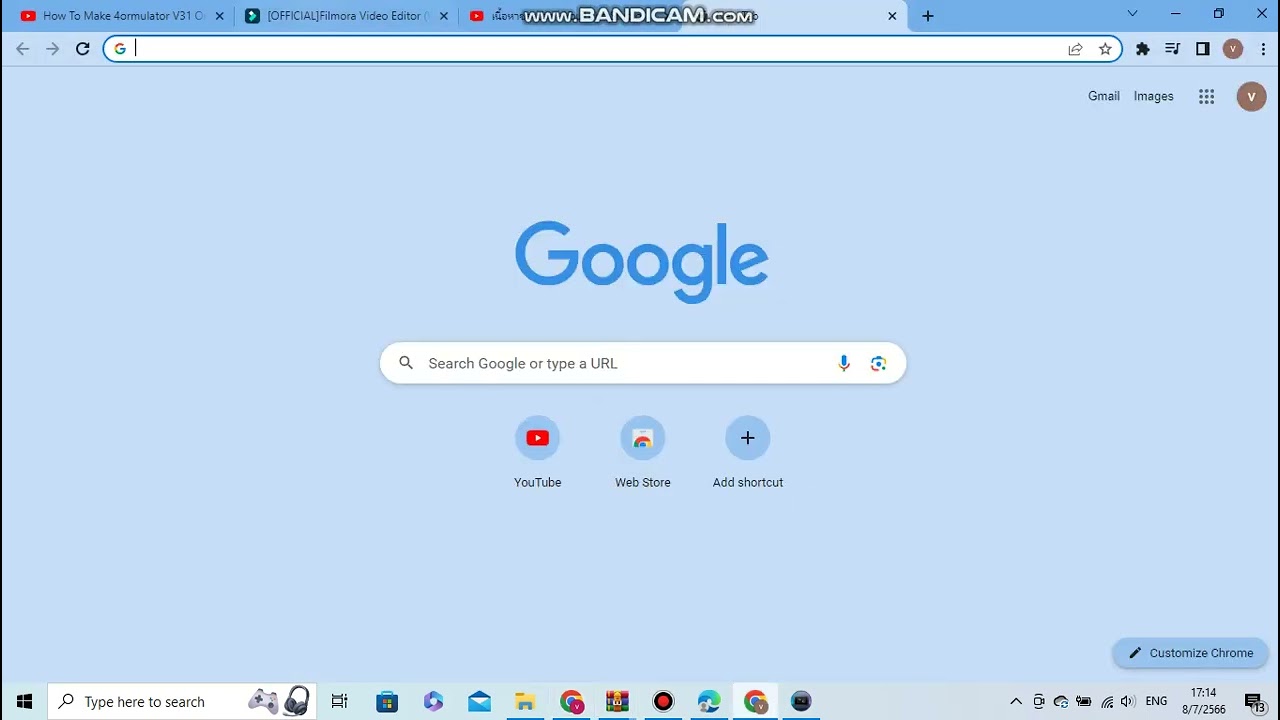Open the Mail app on the taskbar
1280x720 pixels.
click(479, 701)
